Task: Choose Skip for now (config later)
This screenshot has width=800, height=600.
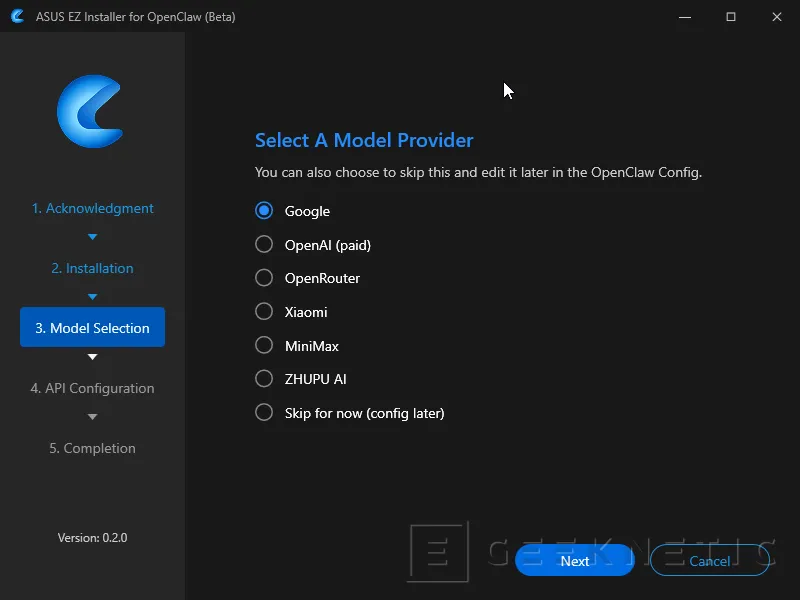Action: coord(264,413)
